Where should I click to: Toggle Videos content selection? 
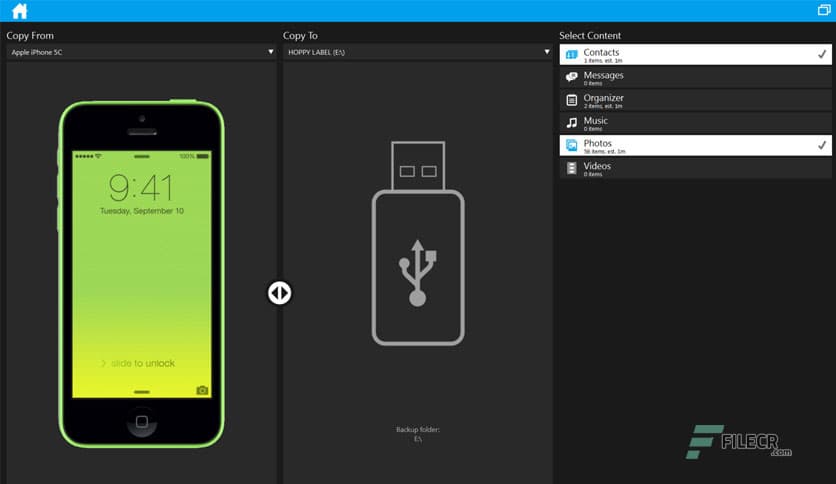coord(695,168)
